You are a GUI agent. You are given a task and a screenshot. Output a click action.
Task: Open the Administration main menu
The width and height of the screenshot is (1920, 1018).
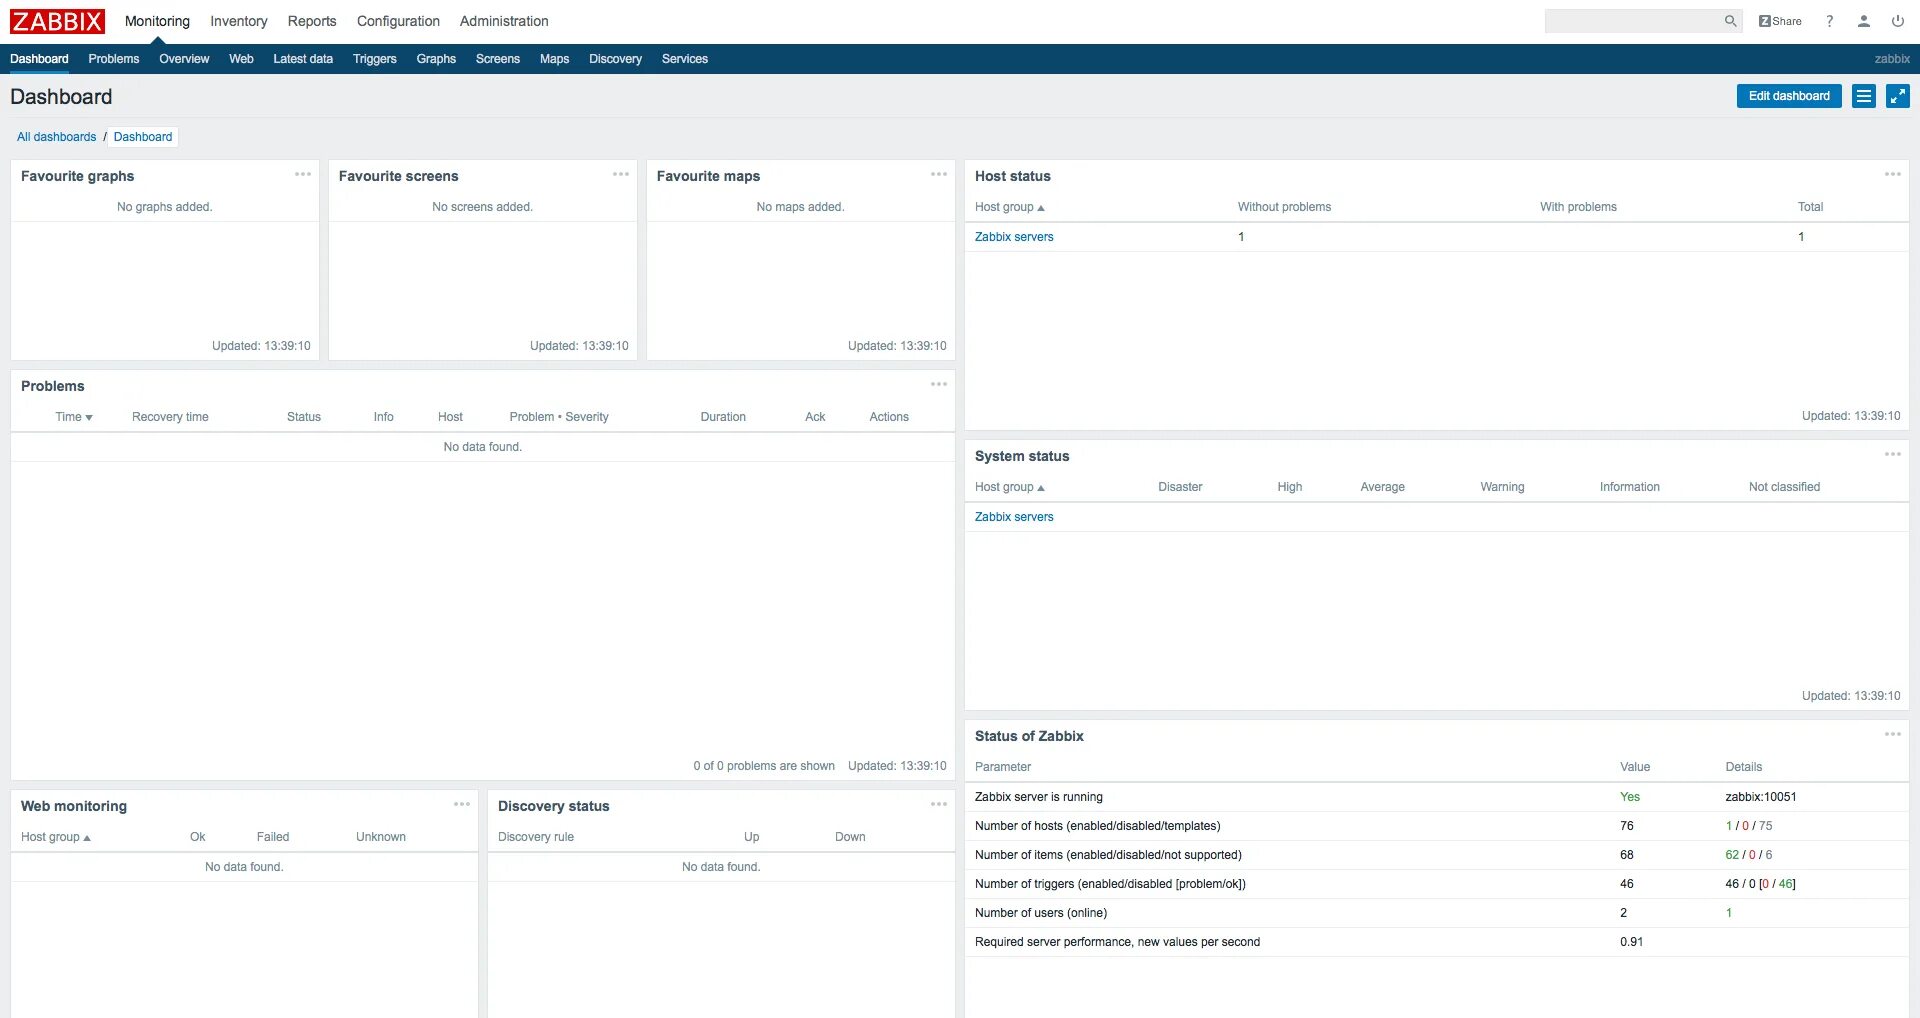504,21
